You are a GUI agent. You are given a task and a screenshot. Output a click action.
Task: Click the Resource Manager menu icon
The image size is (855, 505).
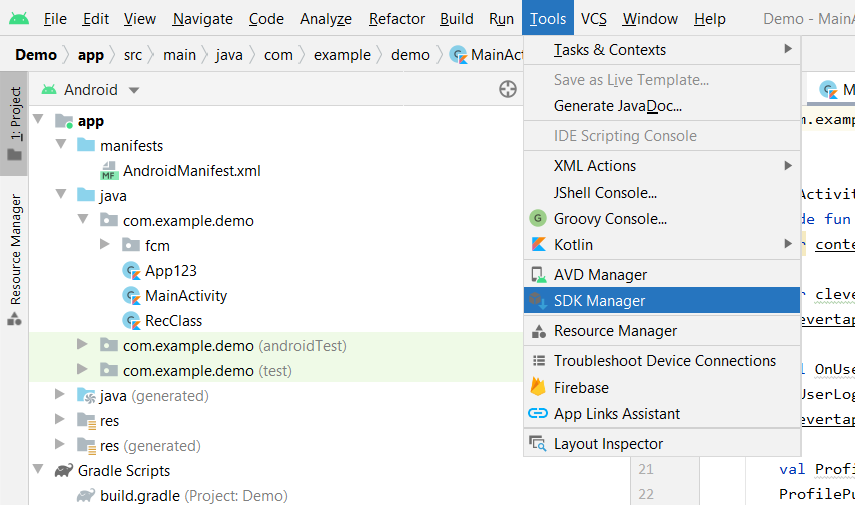[539, 330]
